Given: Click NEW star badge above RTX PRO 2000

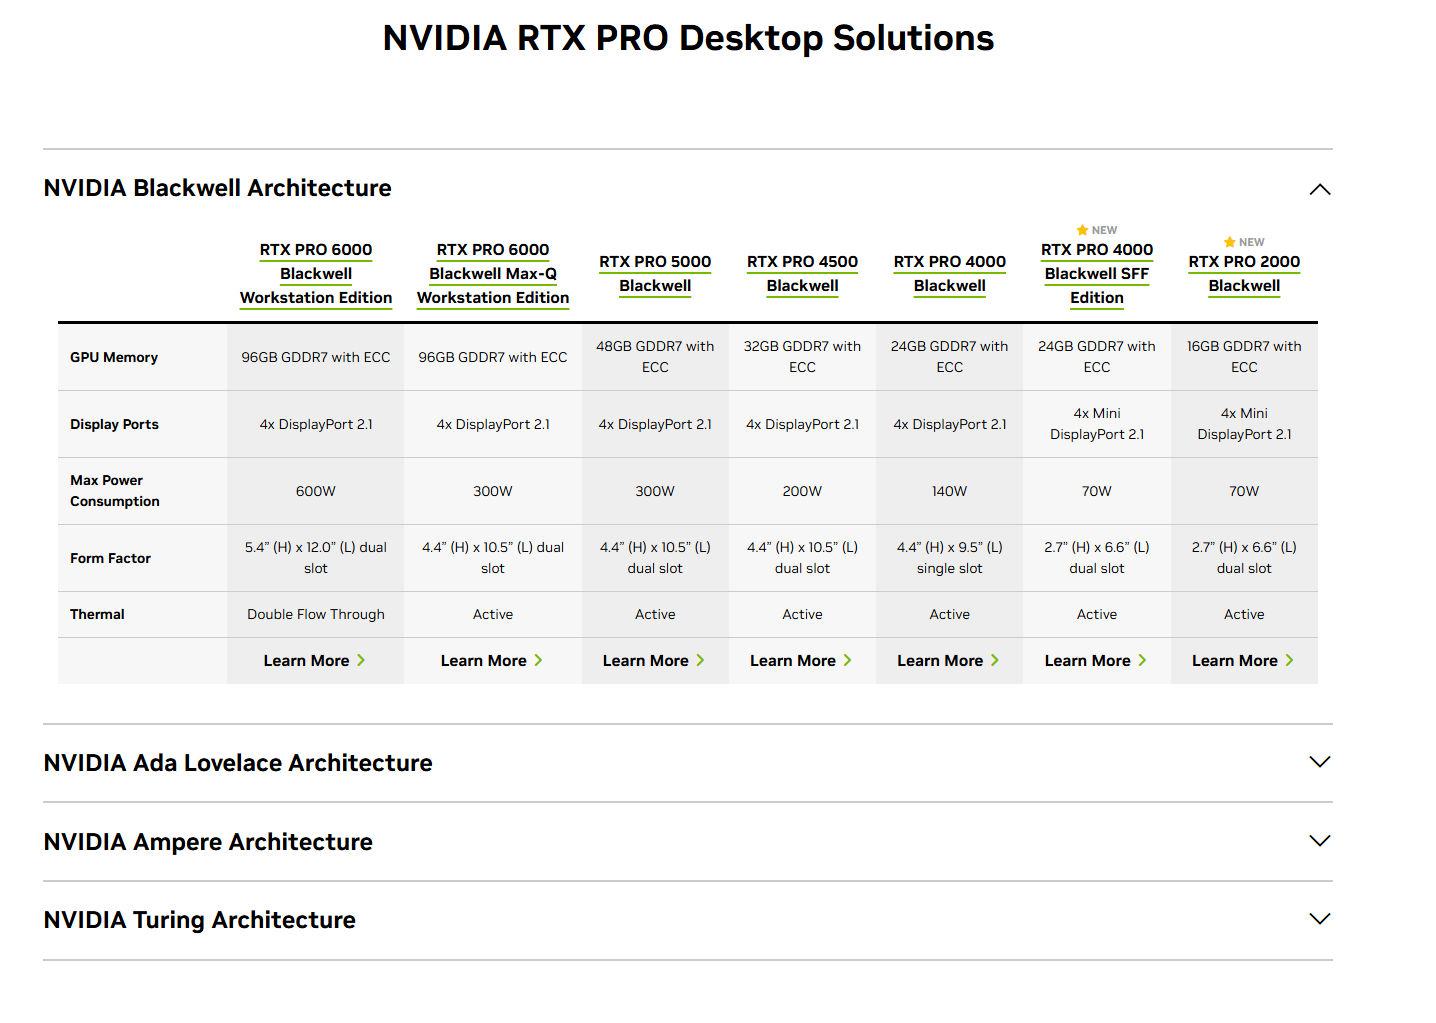Looking at the screenshot, I should [x=1243, y=242].
